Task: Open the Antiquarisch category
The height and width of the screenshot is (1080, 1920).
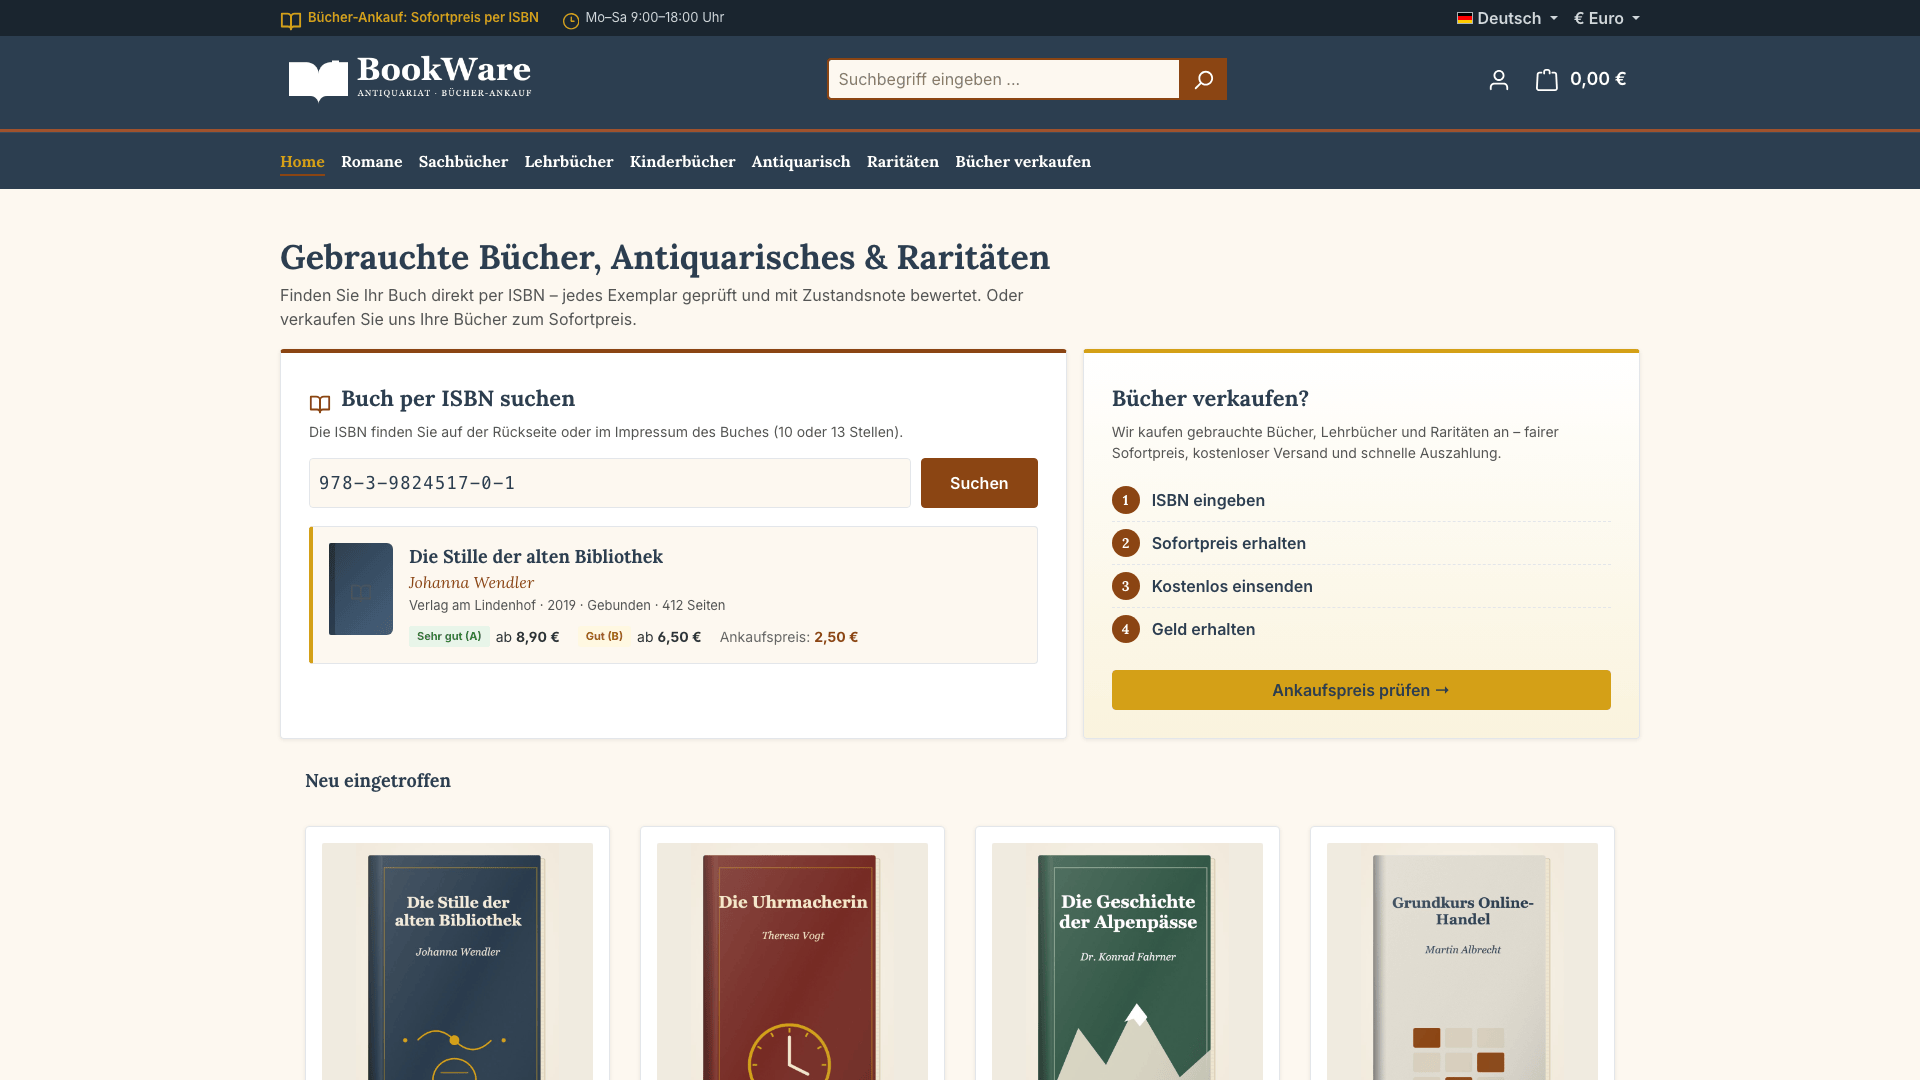Action: 801,161
